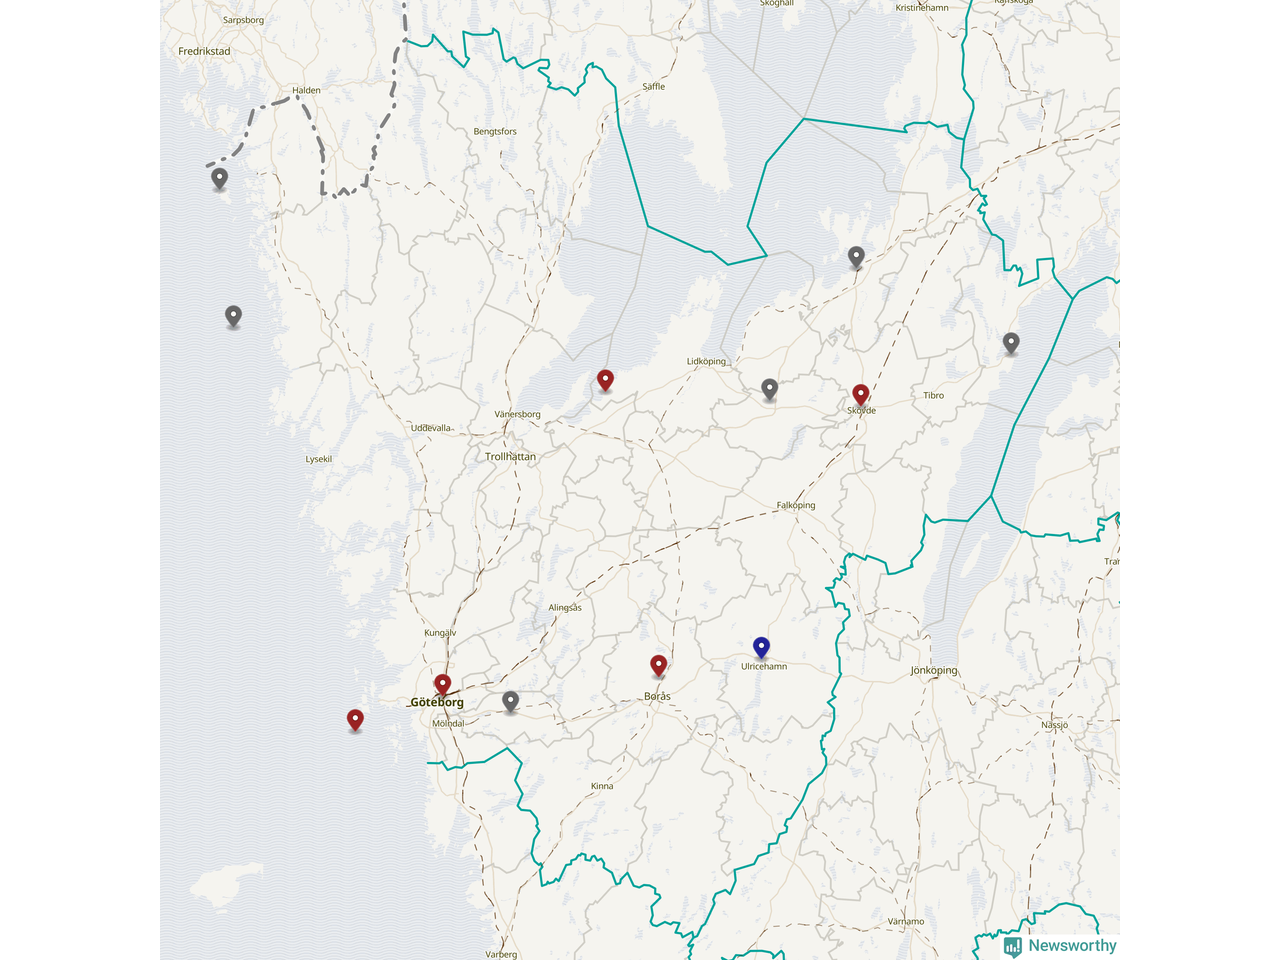Select the red marker at Göteborg
This screenshot has width=1280, height=960.
point(442,685)
